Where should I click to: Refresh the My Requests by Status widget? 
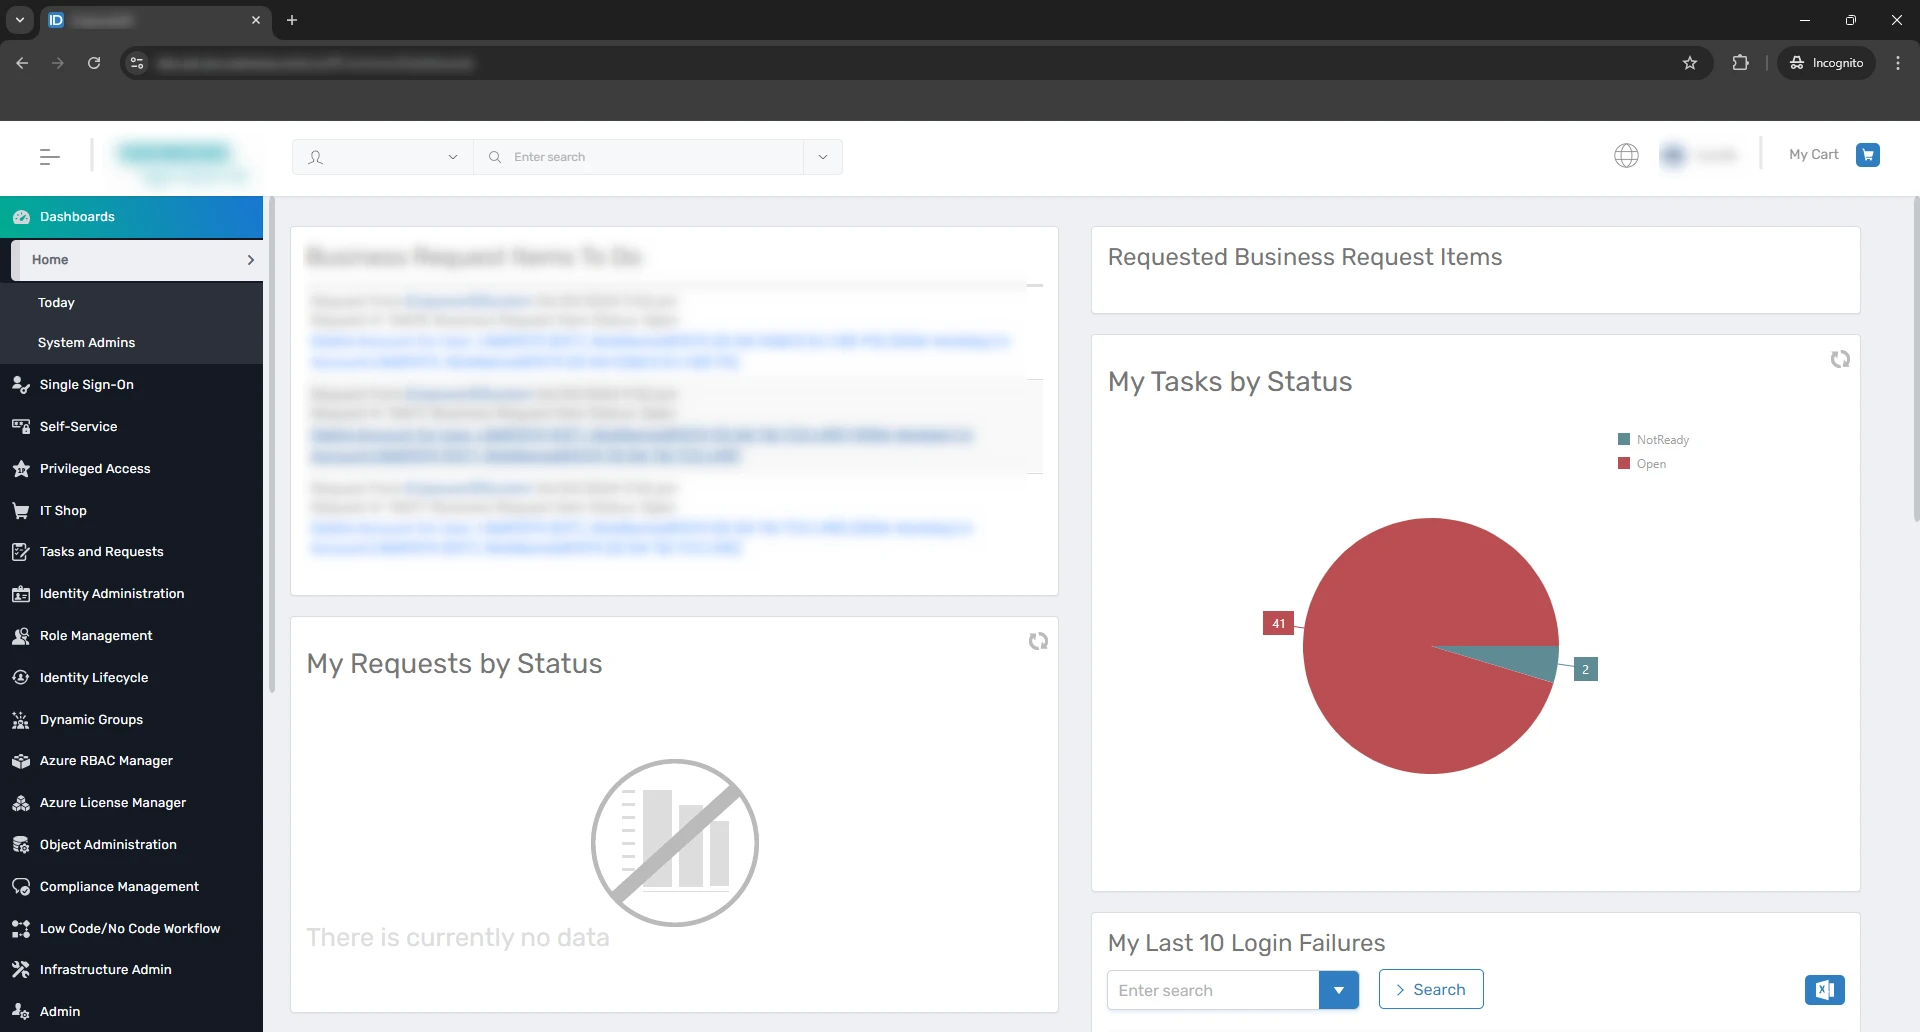point(1038,641)
